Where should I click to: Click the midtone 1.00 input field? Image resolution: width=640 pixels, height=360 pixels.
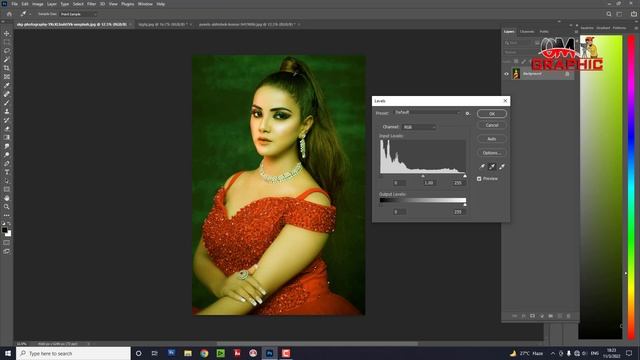[429, 183]
